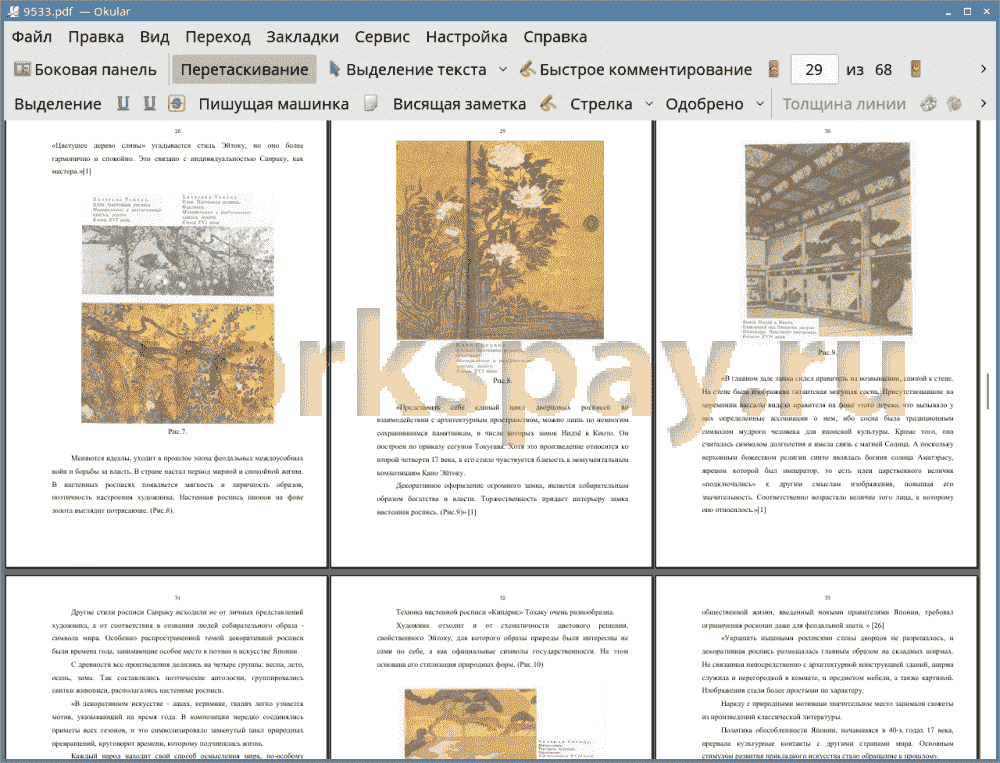Activate the Перетаскивание browse mode
Screen dimensions: 1000x763
pyautogui.click(x=244, y=70)
